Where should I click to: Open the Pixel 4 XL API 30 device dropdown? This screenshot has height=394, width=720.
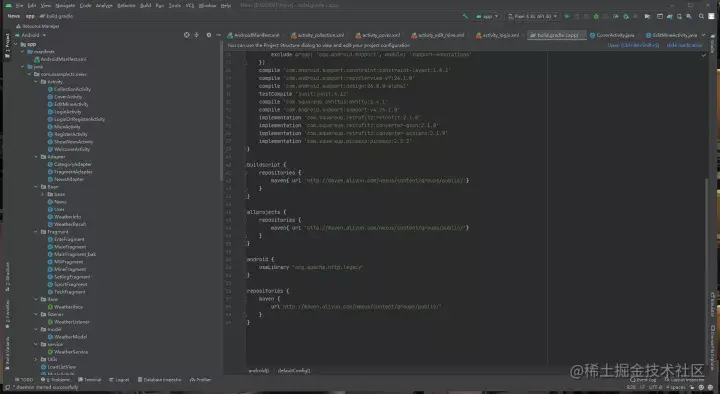(533, 16)
